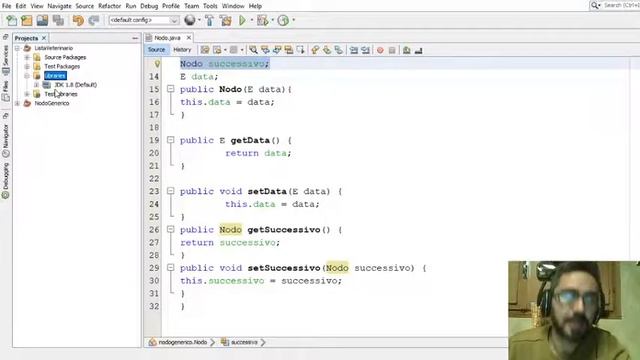The height and width of the screenshot is (360, 640).
Task: Switch editor to History view
Action: click(182, 49)
